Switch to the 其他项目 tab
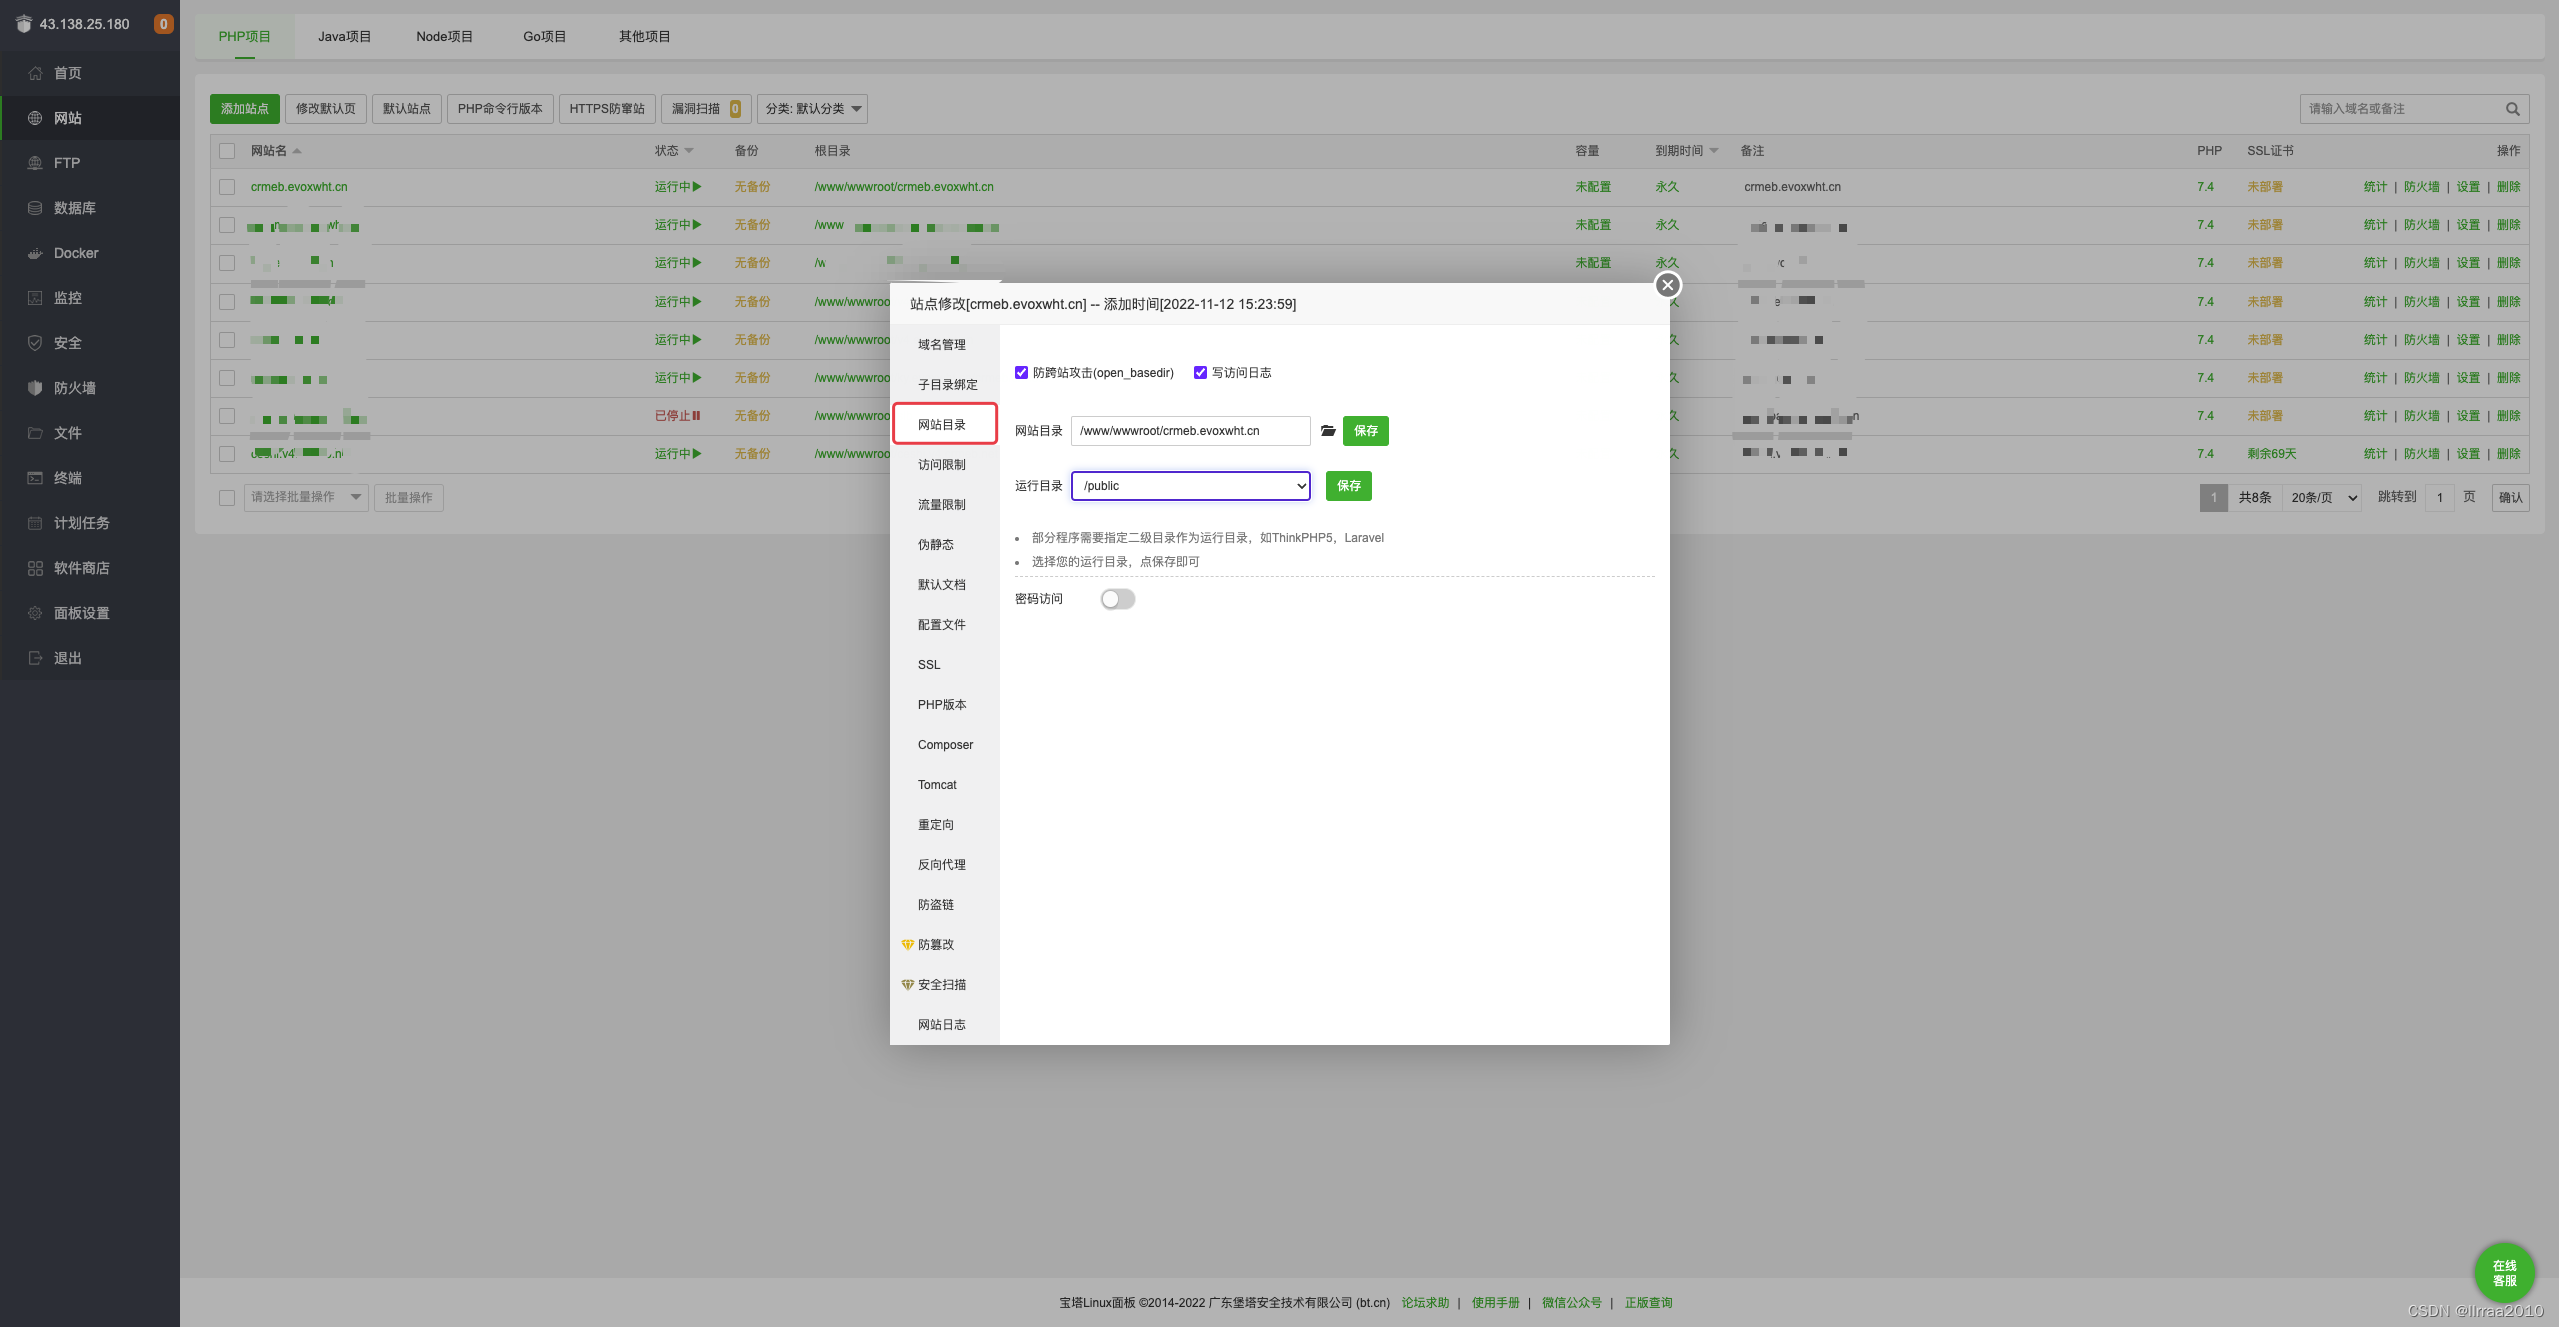This screenshot has width=2559, height=1327. tap(644, 37)
